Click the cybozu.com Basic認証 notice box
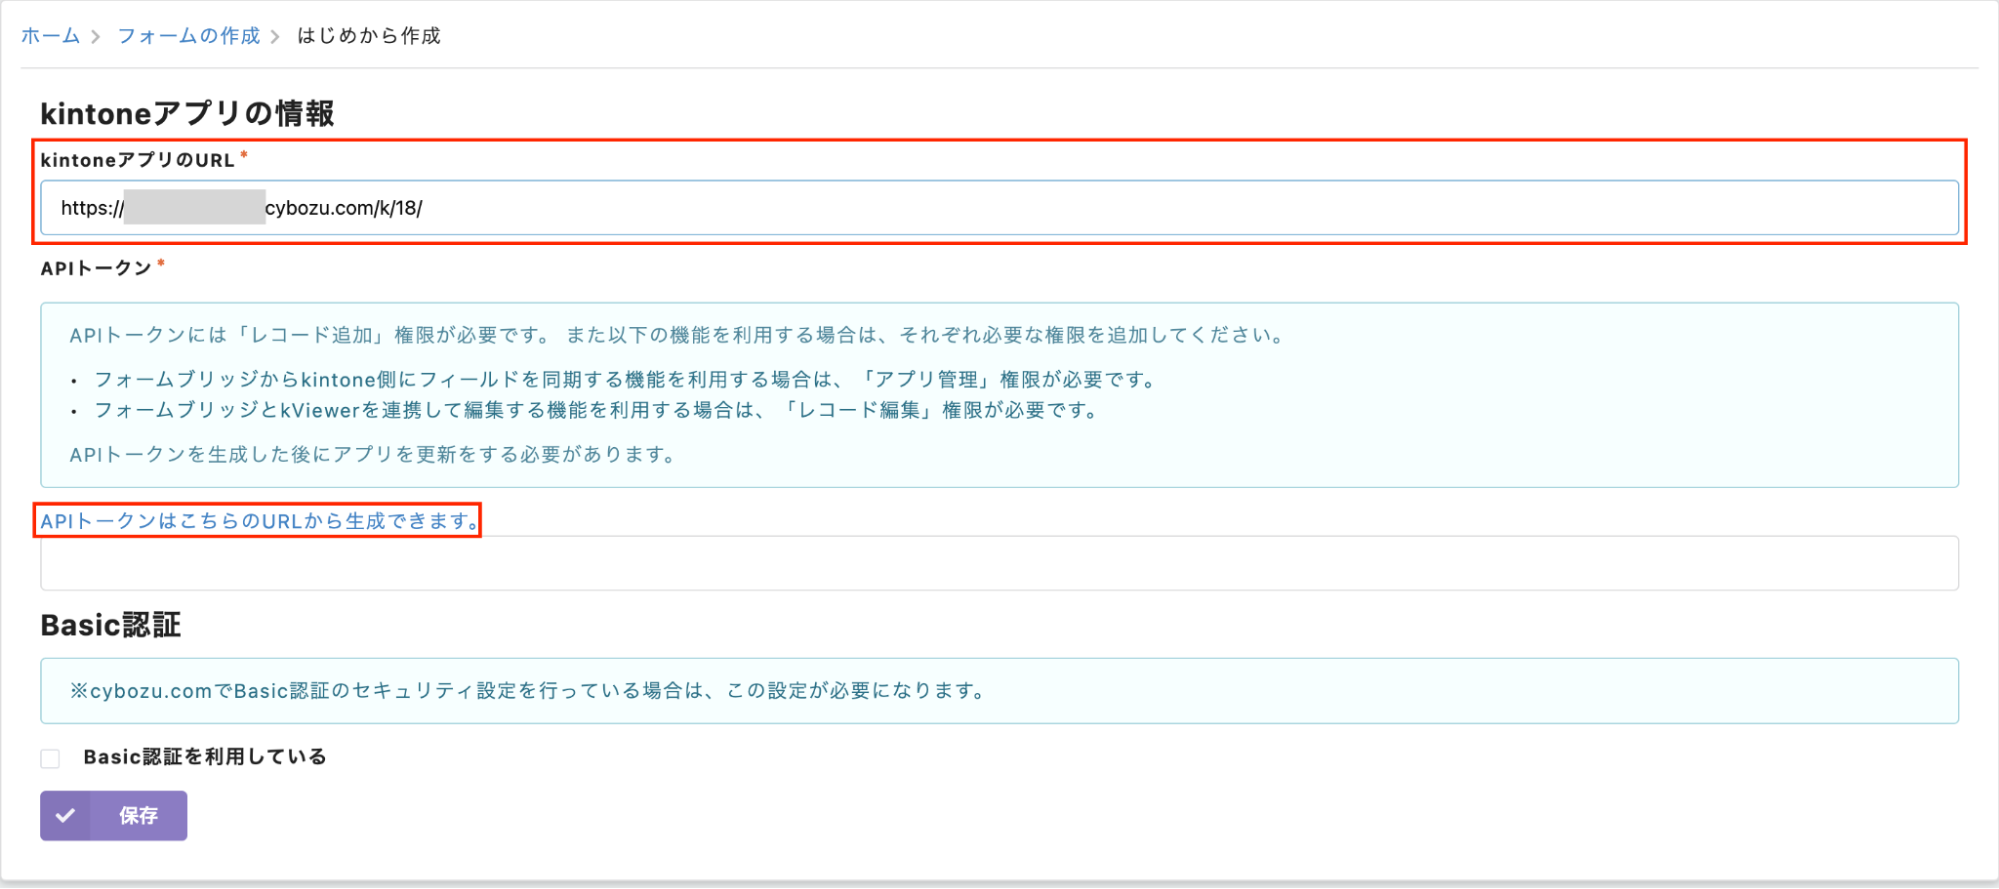 [x=998, y=691]
